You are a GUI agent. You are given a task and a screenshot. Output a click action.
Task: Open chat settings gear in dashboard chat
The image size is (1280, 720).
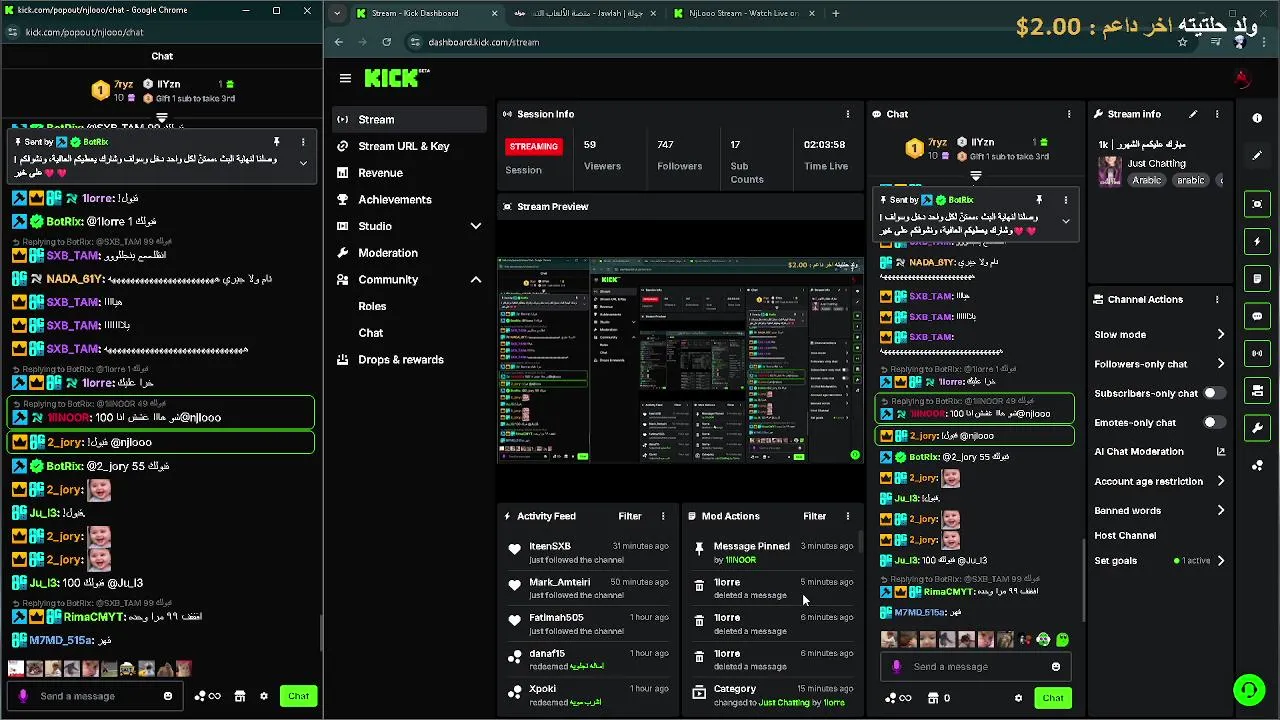point(1018,698)
